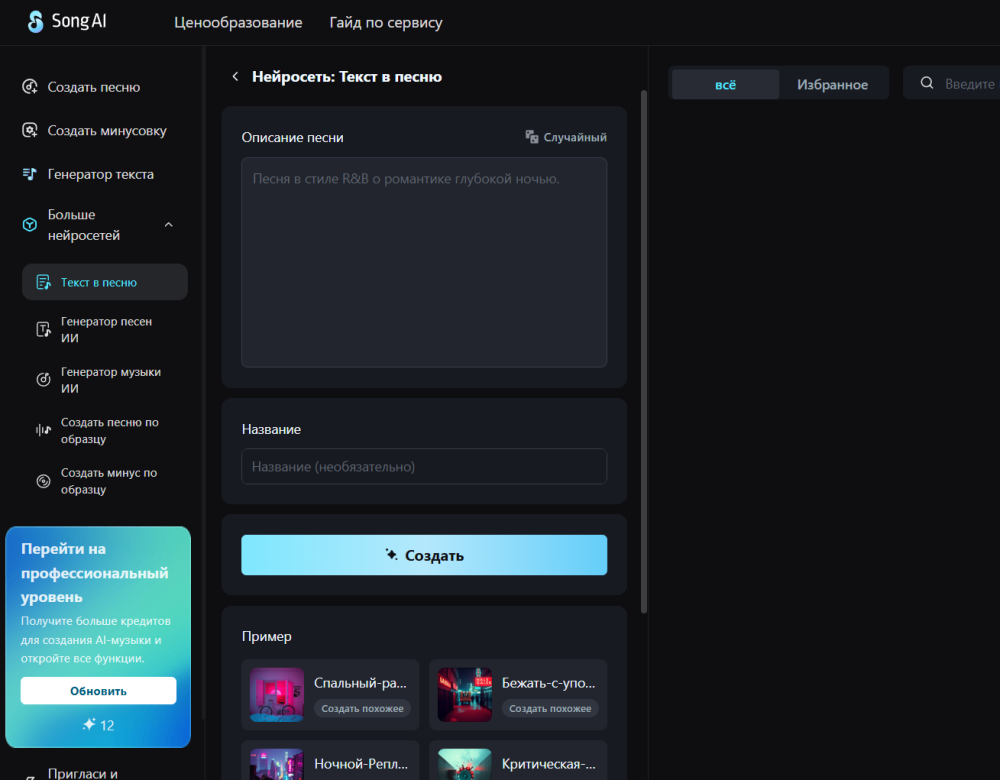The height and width of the screenshot is (780, 1000).
Task: Click Создать похожее under Бежать-с-упо...
Action: pos(550,708)
